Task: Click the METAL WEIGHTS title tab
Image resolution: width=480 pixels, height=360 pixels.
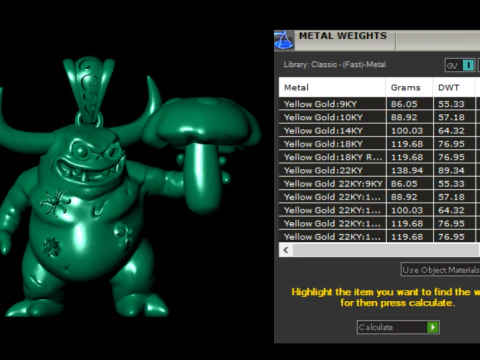Action: [343, 36]
